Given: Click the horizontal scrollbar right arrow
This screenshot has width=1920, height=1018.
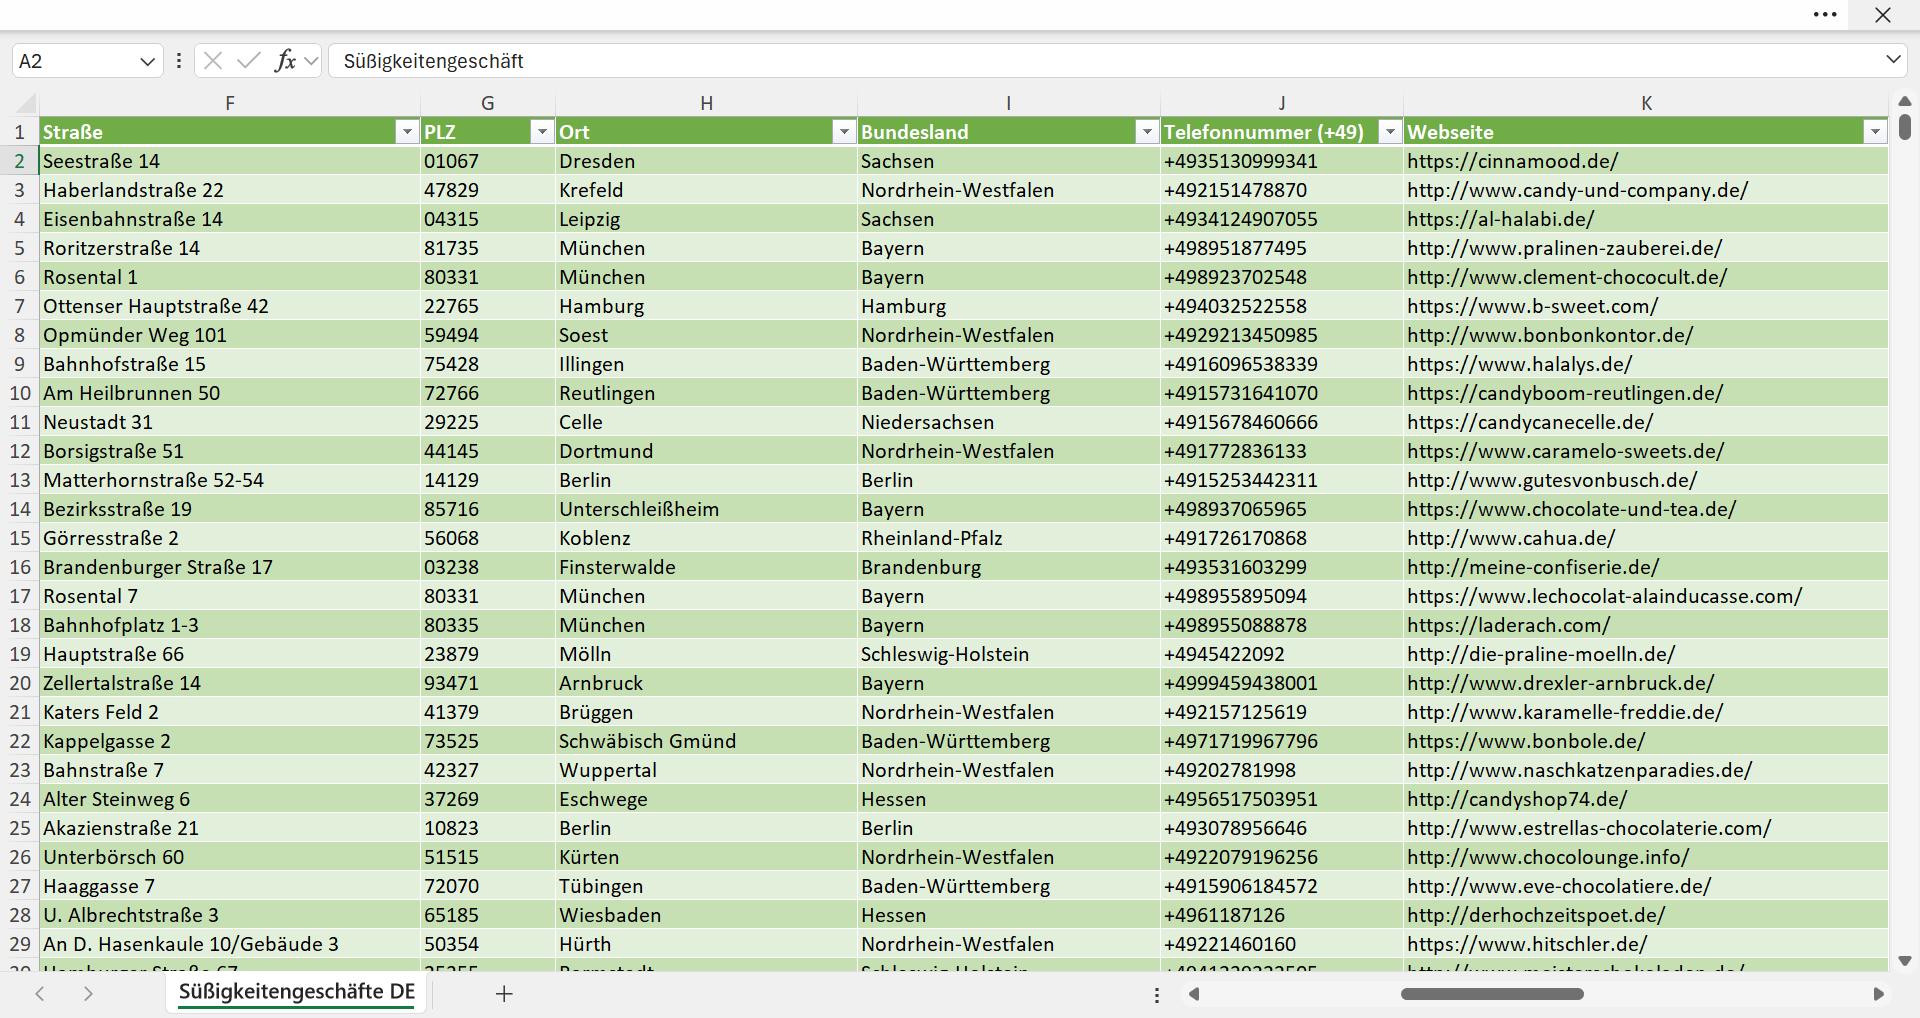Looking at the screenshot, I should point(1878,994).
